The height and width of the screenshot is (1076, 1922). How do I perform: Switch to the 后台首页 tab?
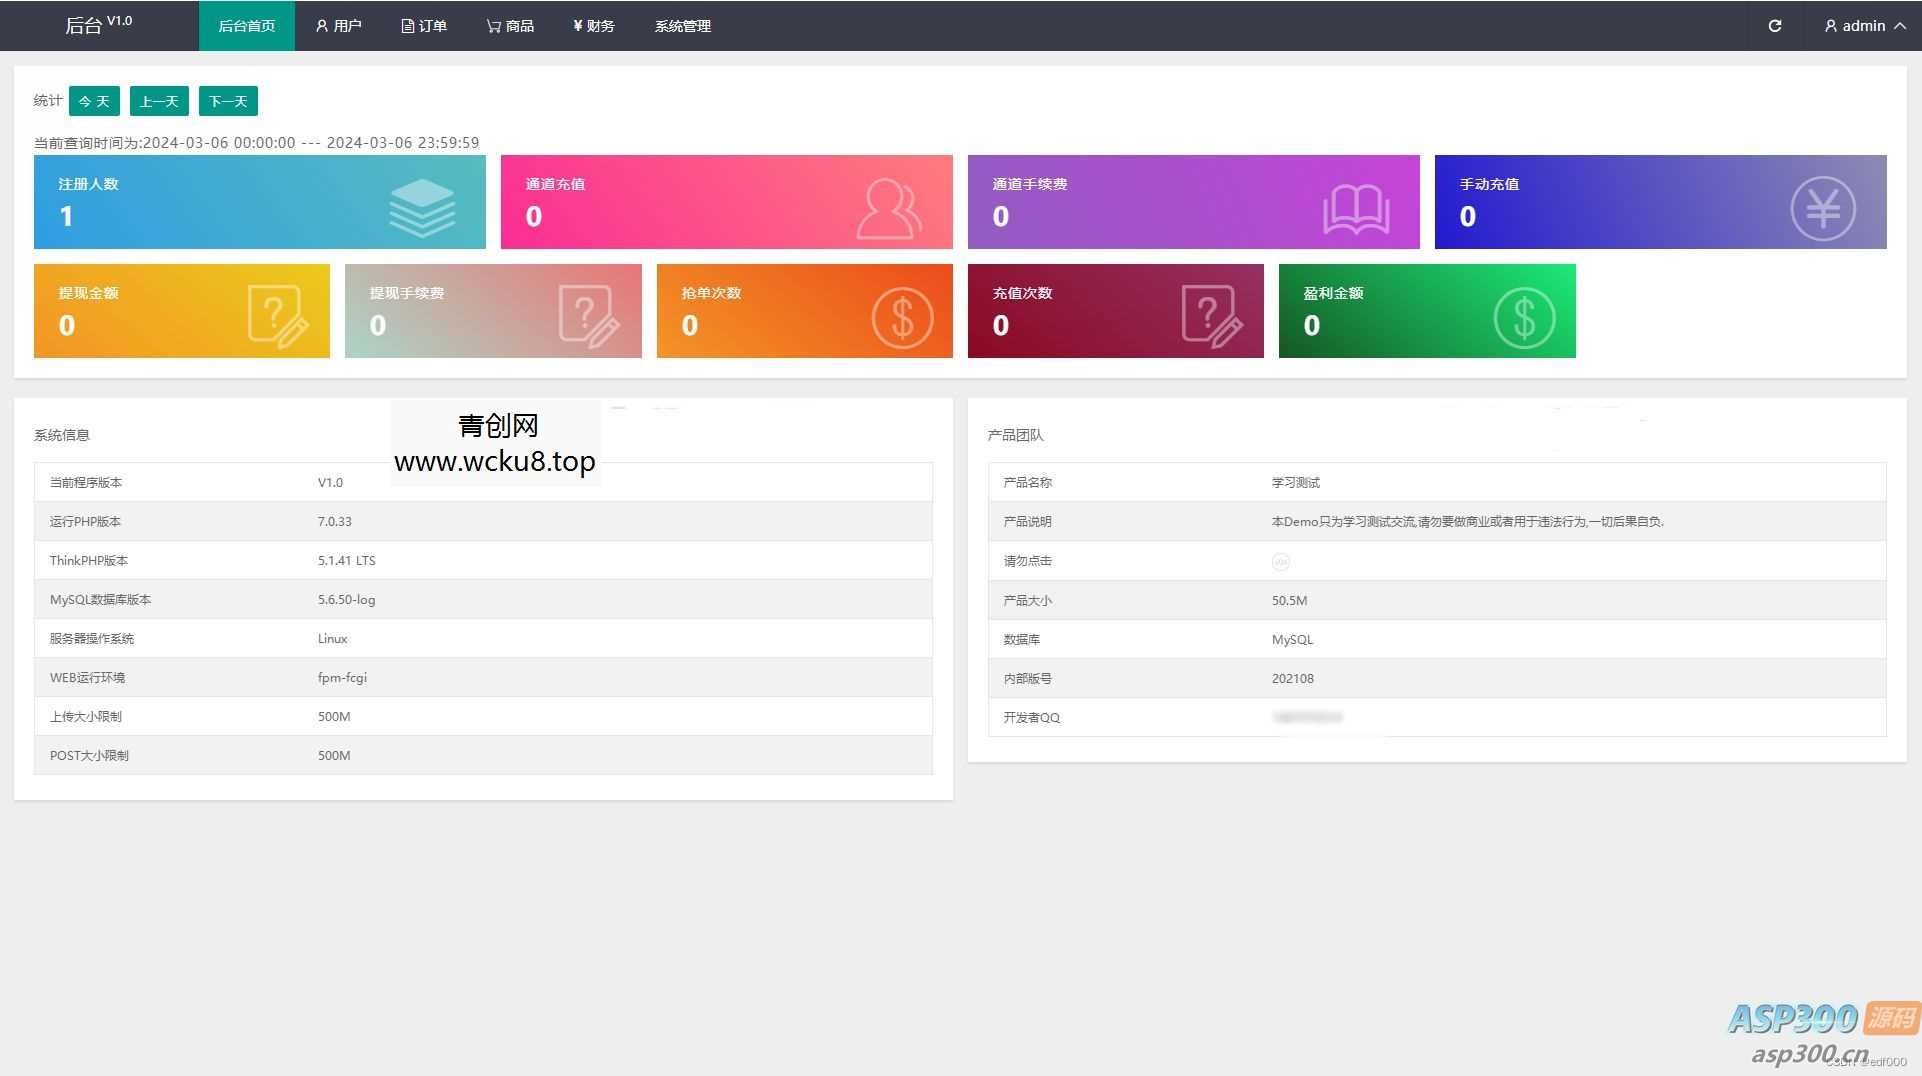[246, 26]
